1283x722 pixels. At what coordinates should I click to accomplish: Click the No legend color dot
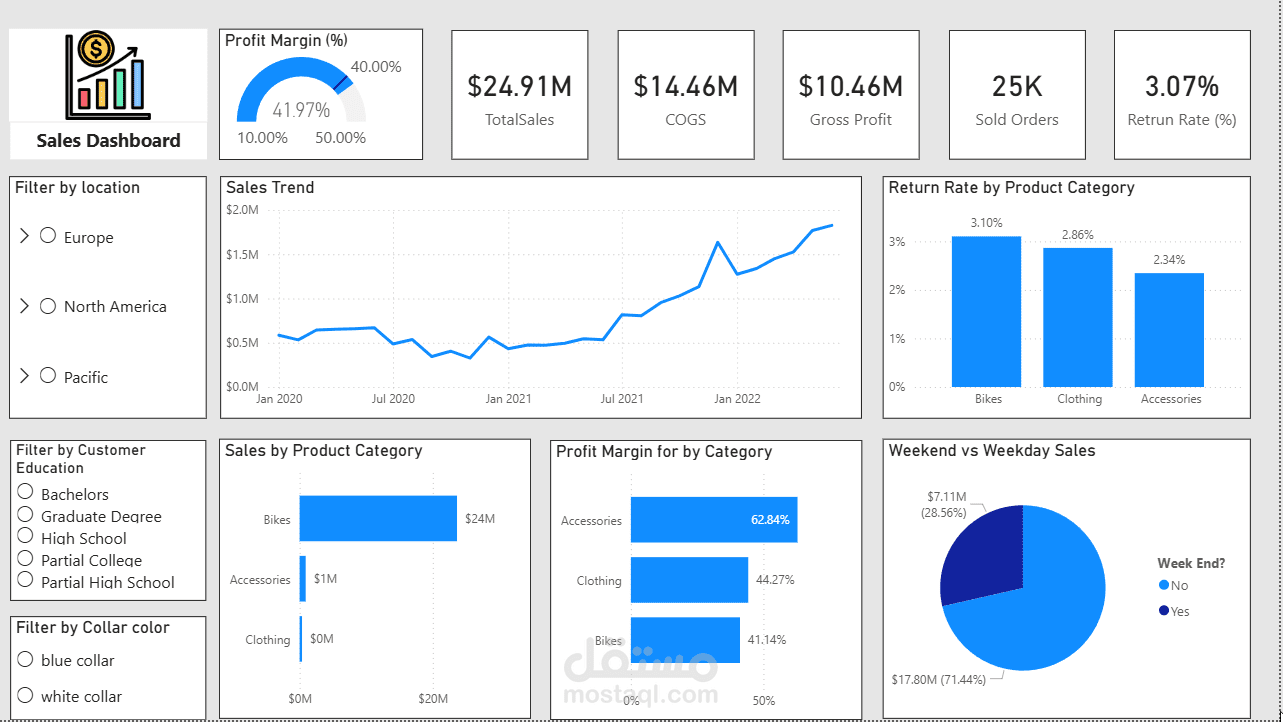(1164, 585)
